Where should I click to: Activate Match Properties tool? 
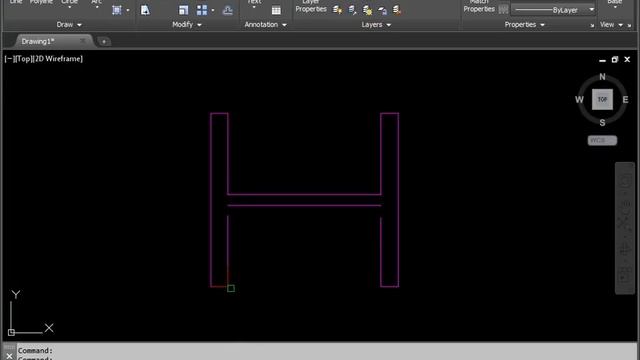click(479, 7)
